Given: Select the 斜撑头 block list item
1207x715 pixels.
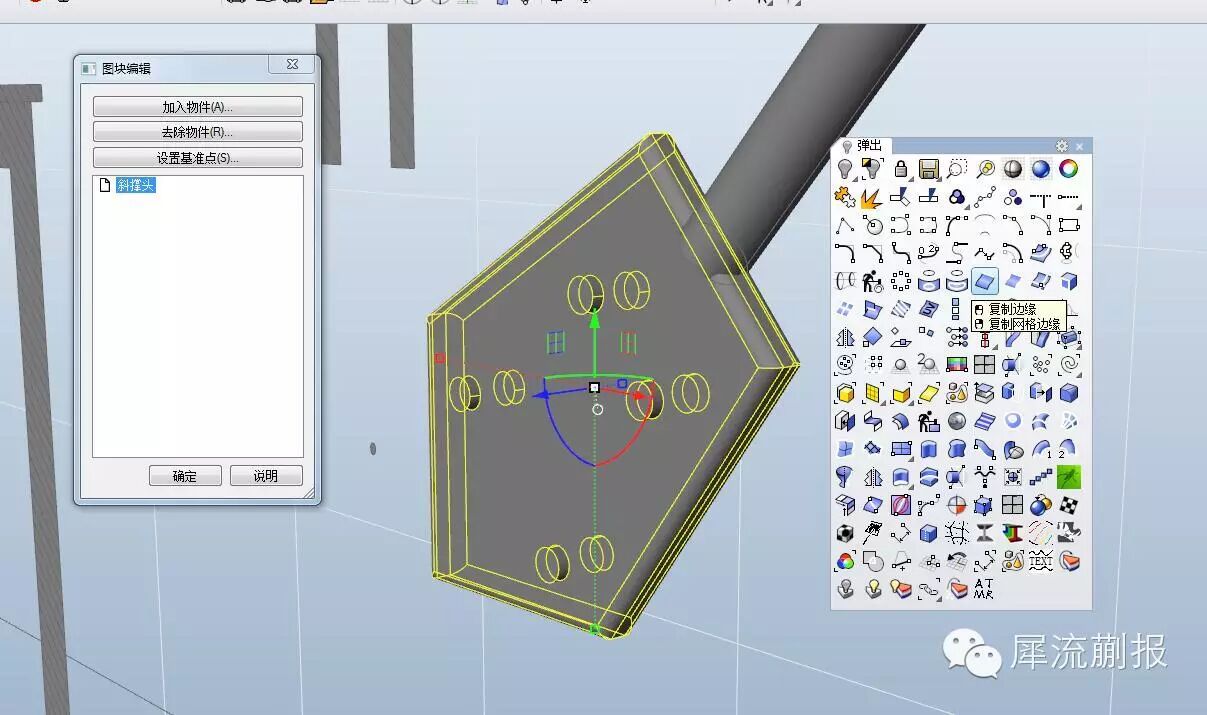Looking at the screenshot, I should [136, 186].
